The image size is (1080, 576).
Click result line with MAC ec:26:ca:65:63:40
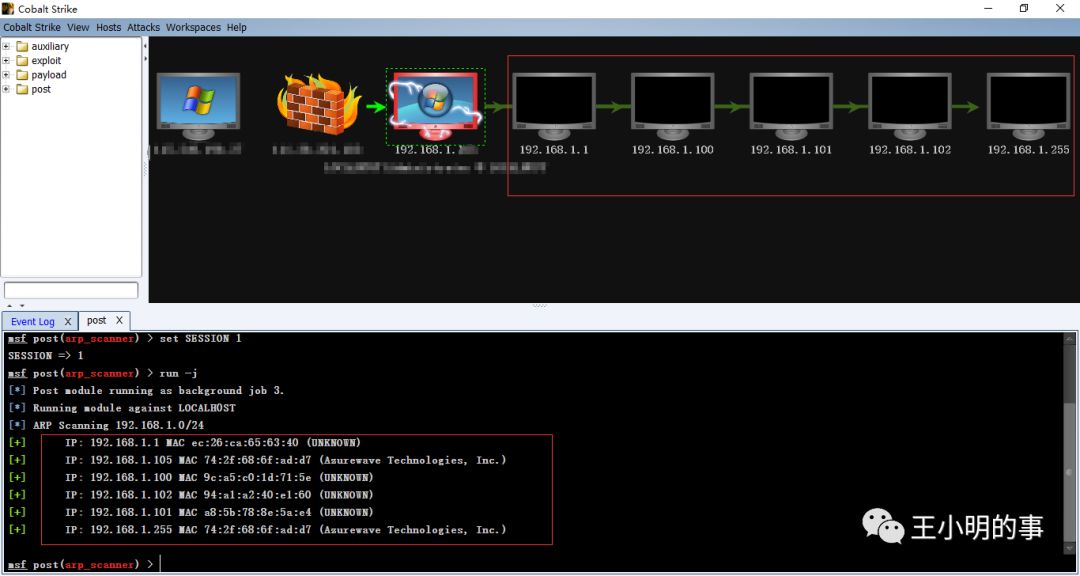(185, 442)
